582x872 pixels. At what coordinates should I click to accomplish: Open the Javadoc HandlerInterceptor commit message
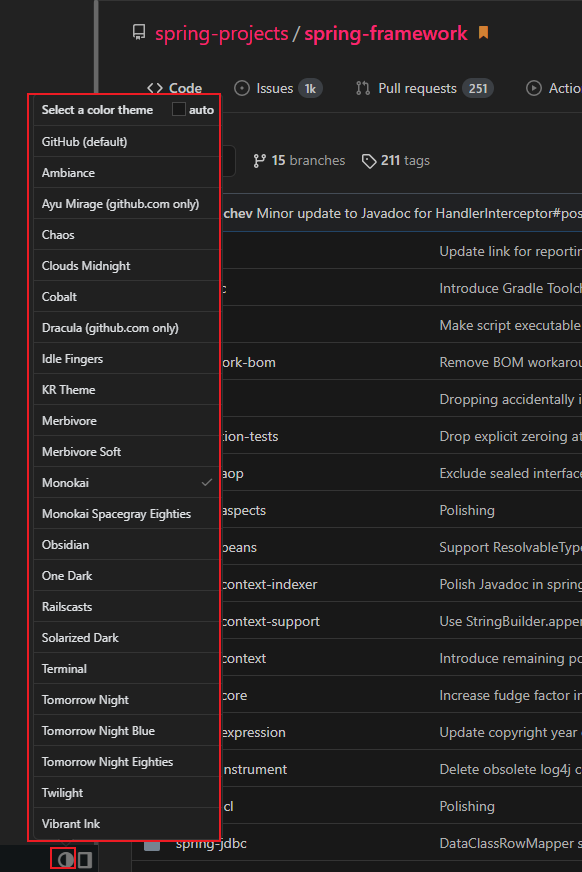[419, 214]
